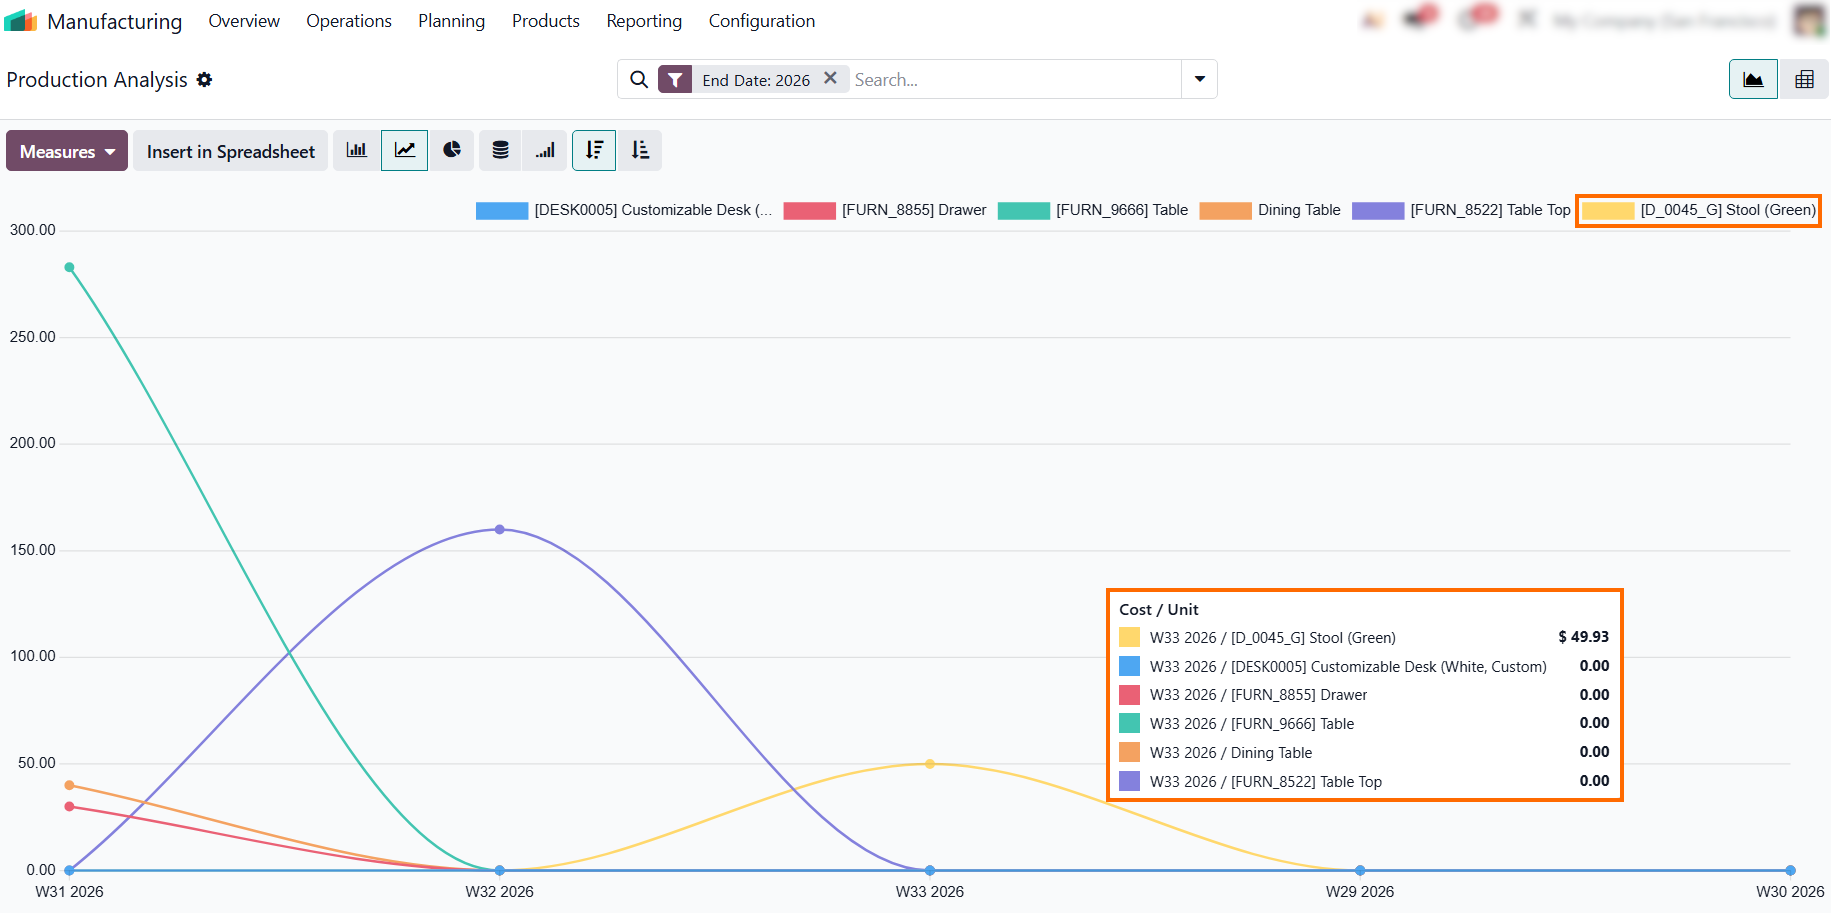The width and height of the screenshot is (1831, 913).
Task: Switch to bar chart view
Action: 356,151
